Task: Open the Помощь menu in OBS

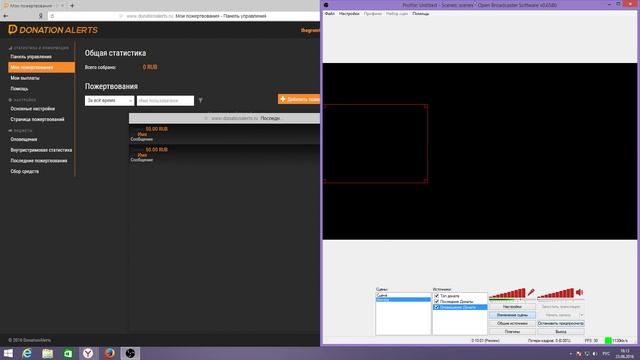Action: coord(421,13)
